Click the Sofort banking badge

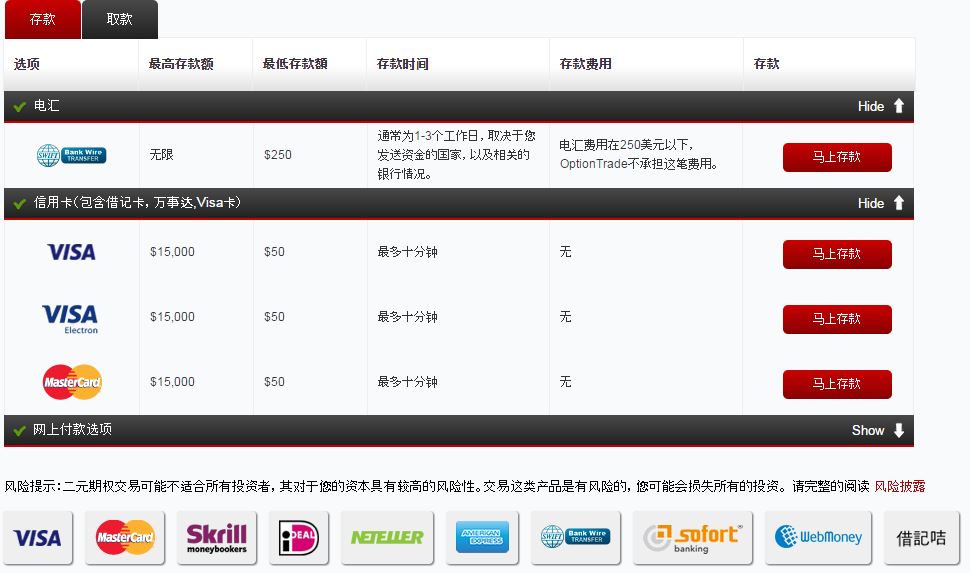click(692, 538)
